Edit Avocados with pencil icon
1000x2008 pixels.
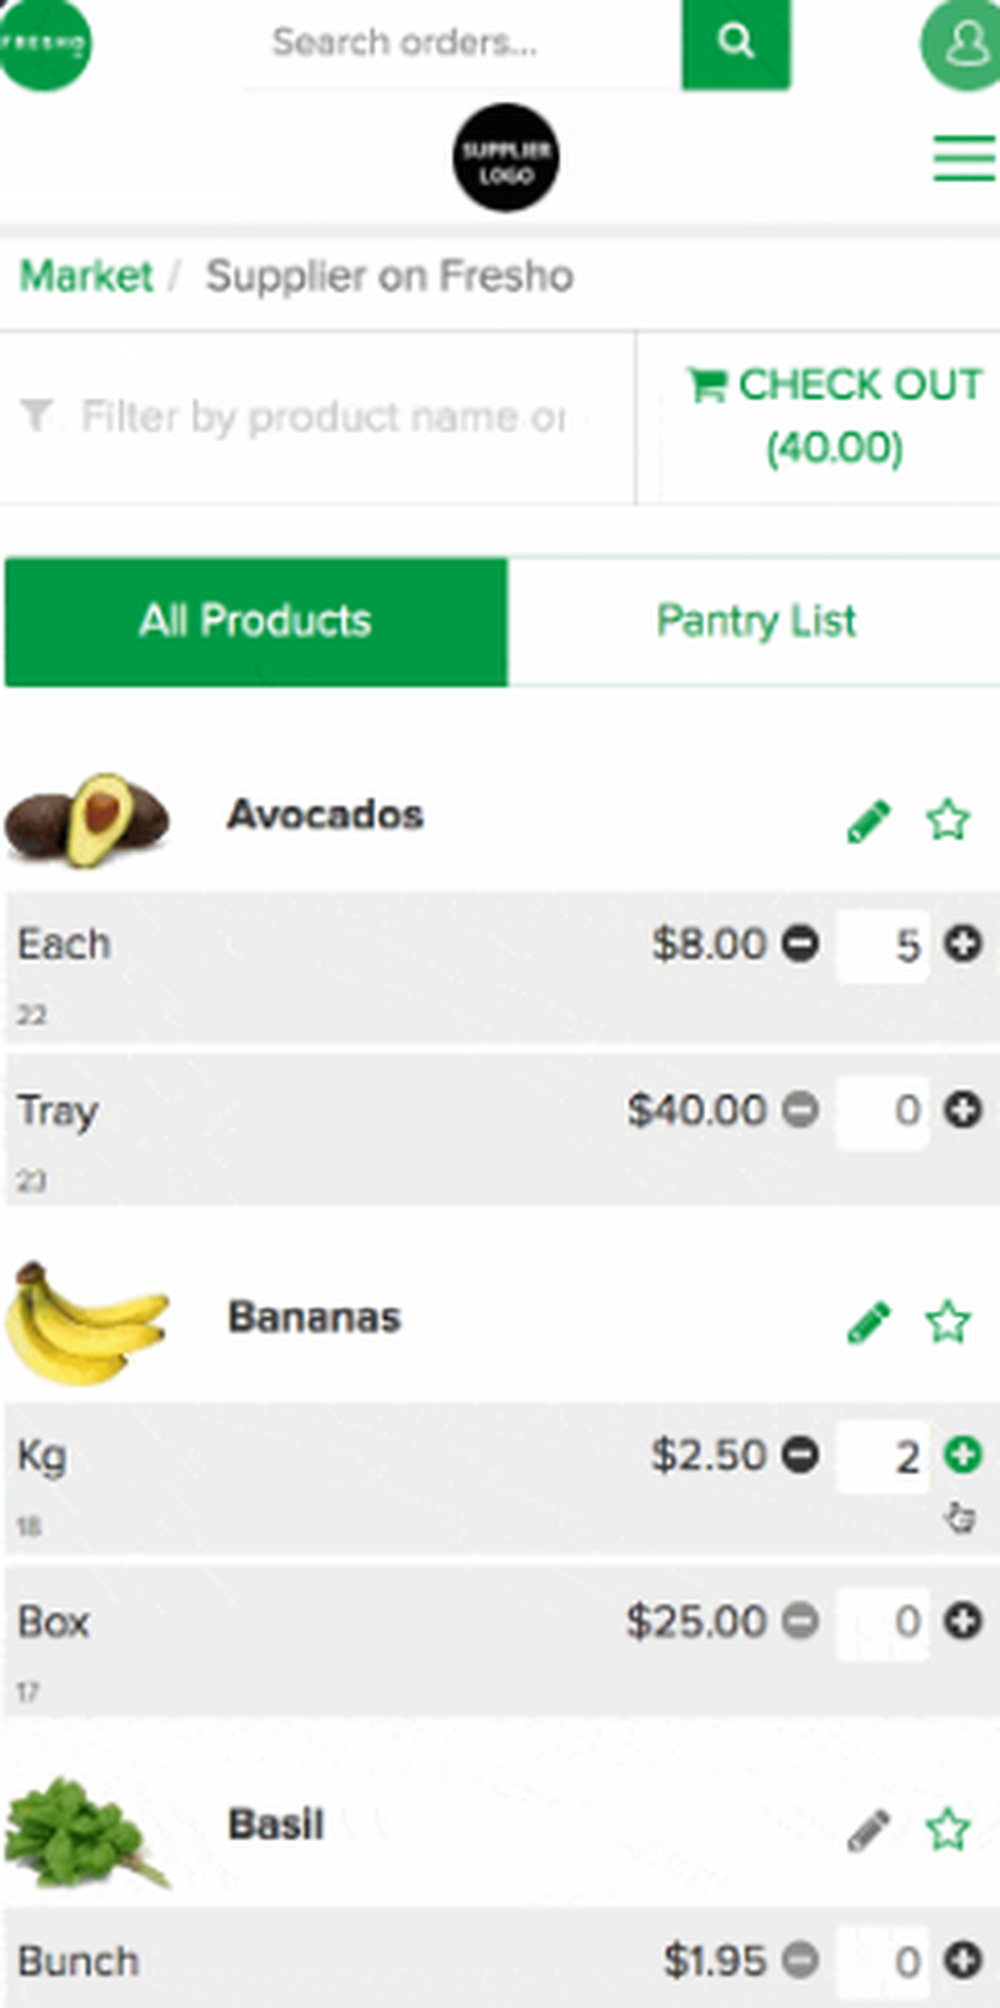pyautogui.click(x=868, y=821)
